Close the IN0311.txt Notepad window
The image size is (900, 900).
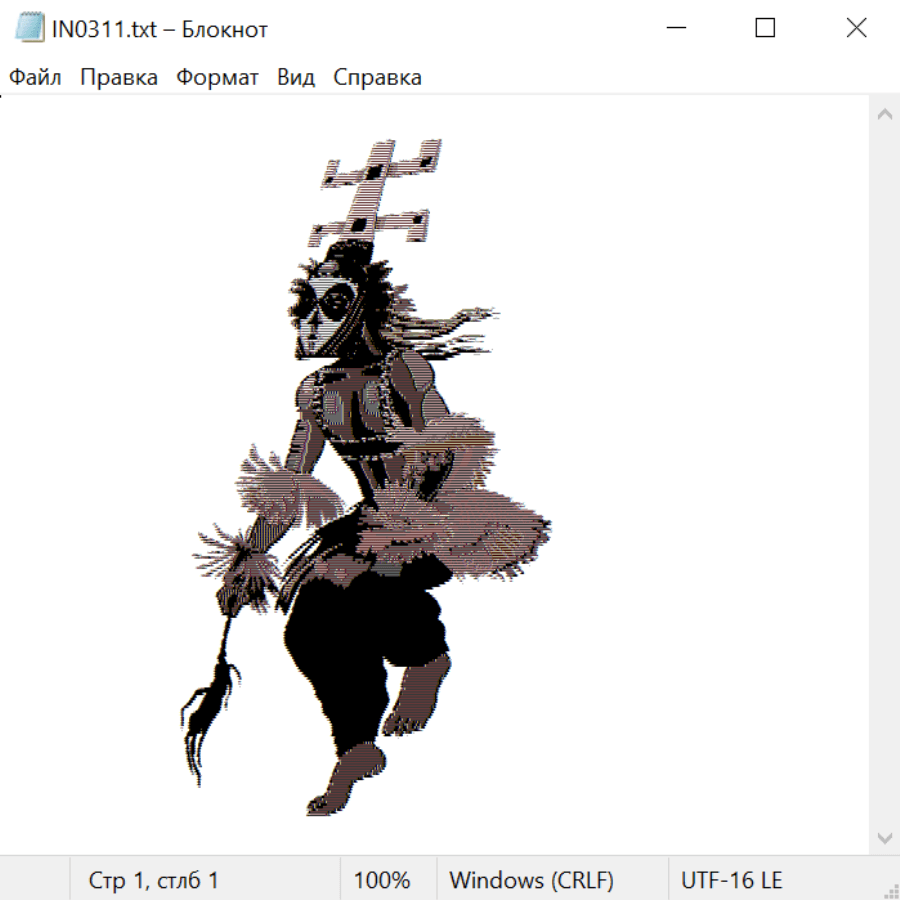tap(856, 29)
